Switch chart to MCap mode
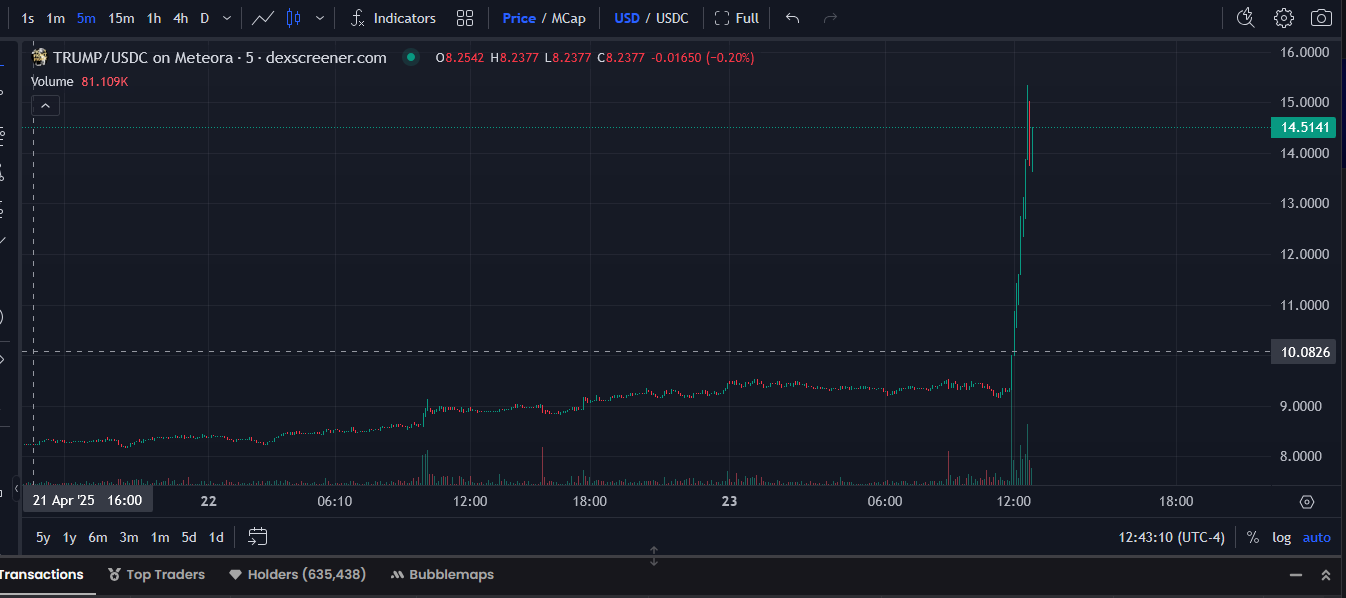 coord(569,18)
